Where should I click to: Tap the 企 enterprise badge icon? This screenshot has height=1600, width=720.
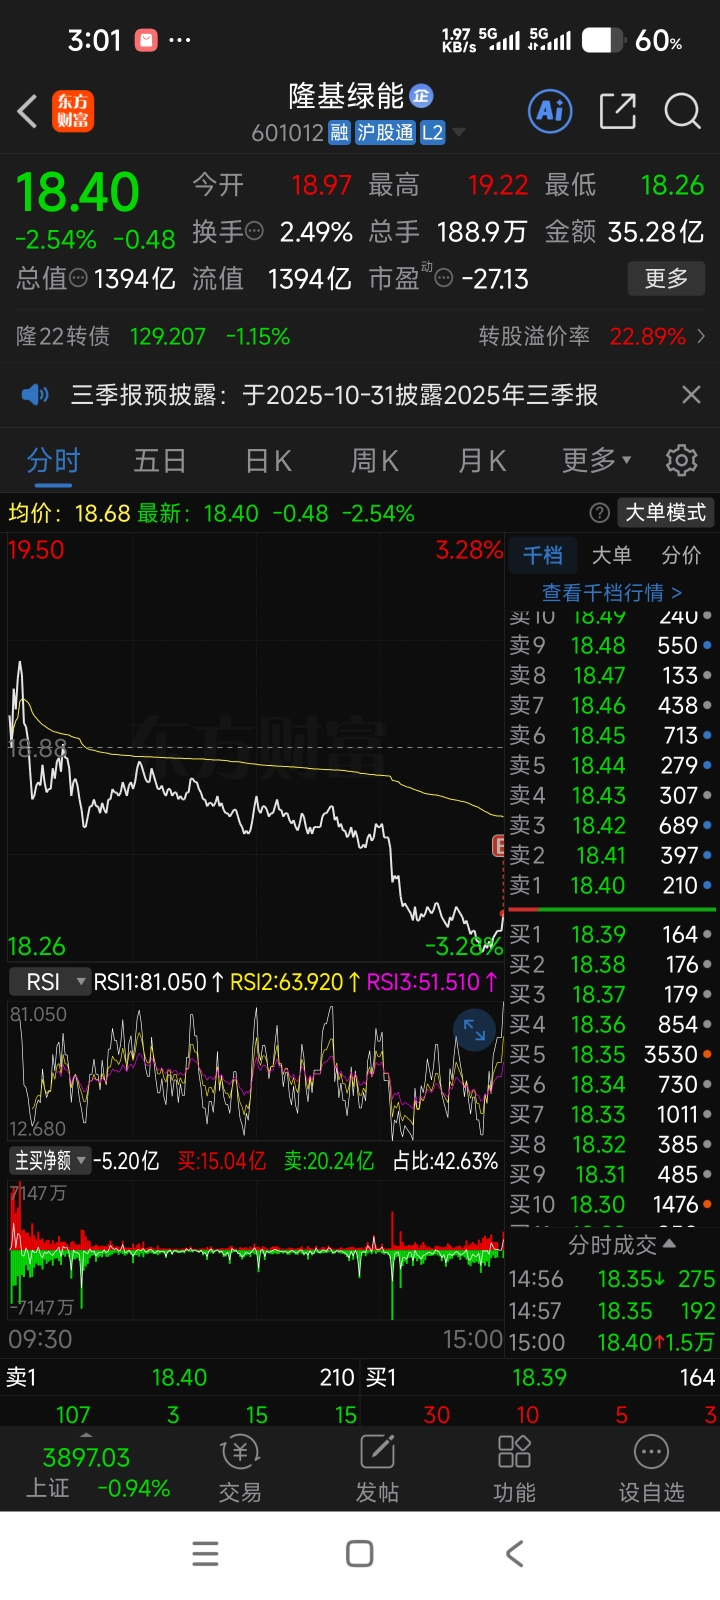point(421,95)
